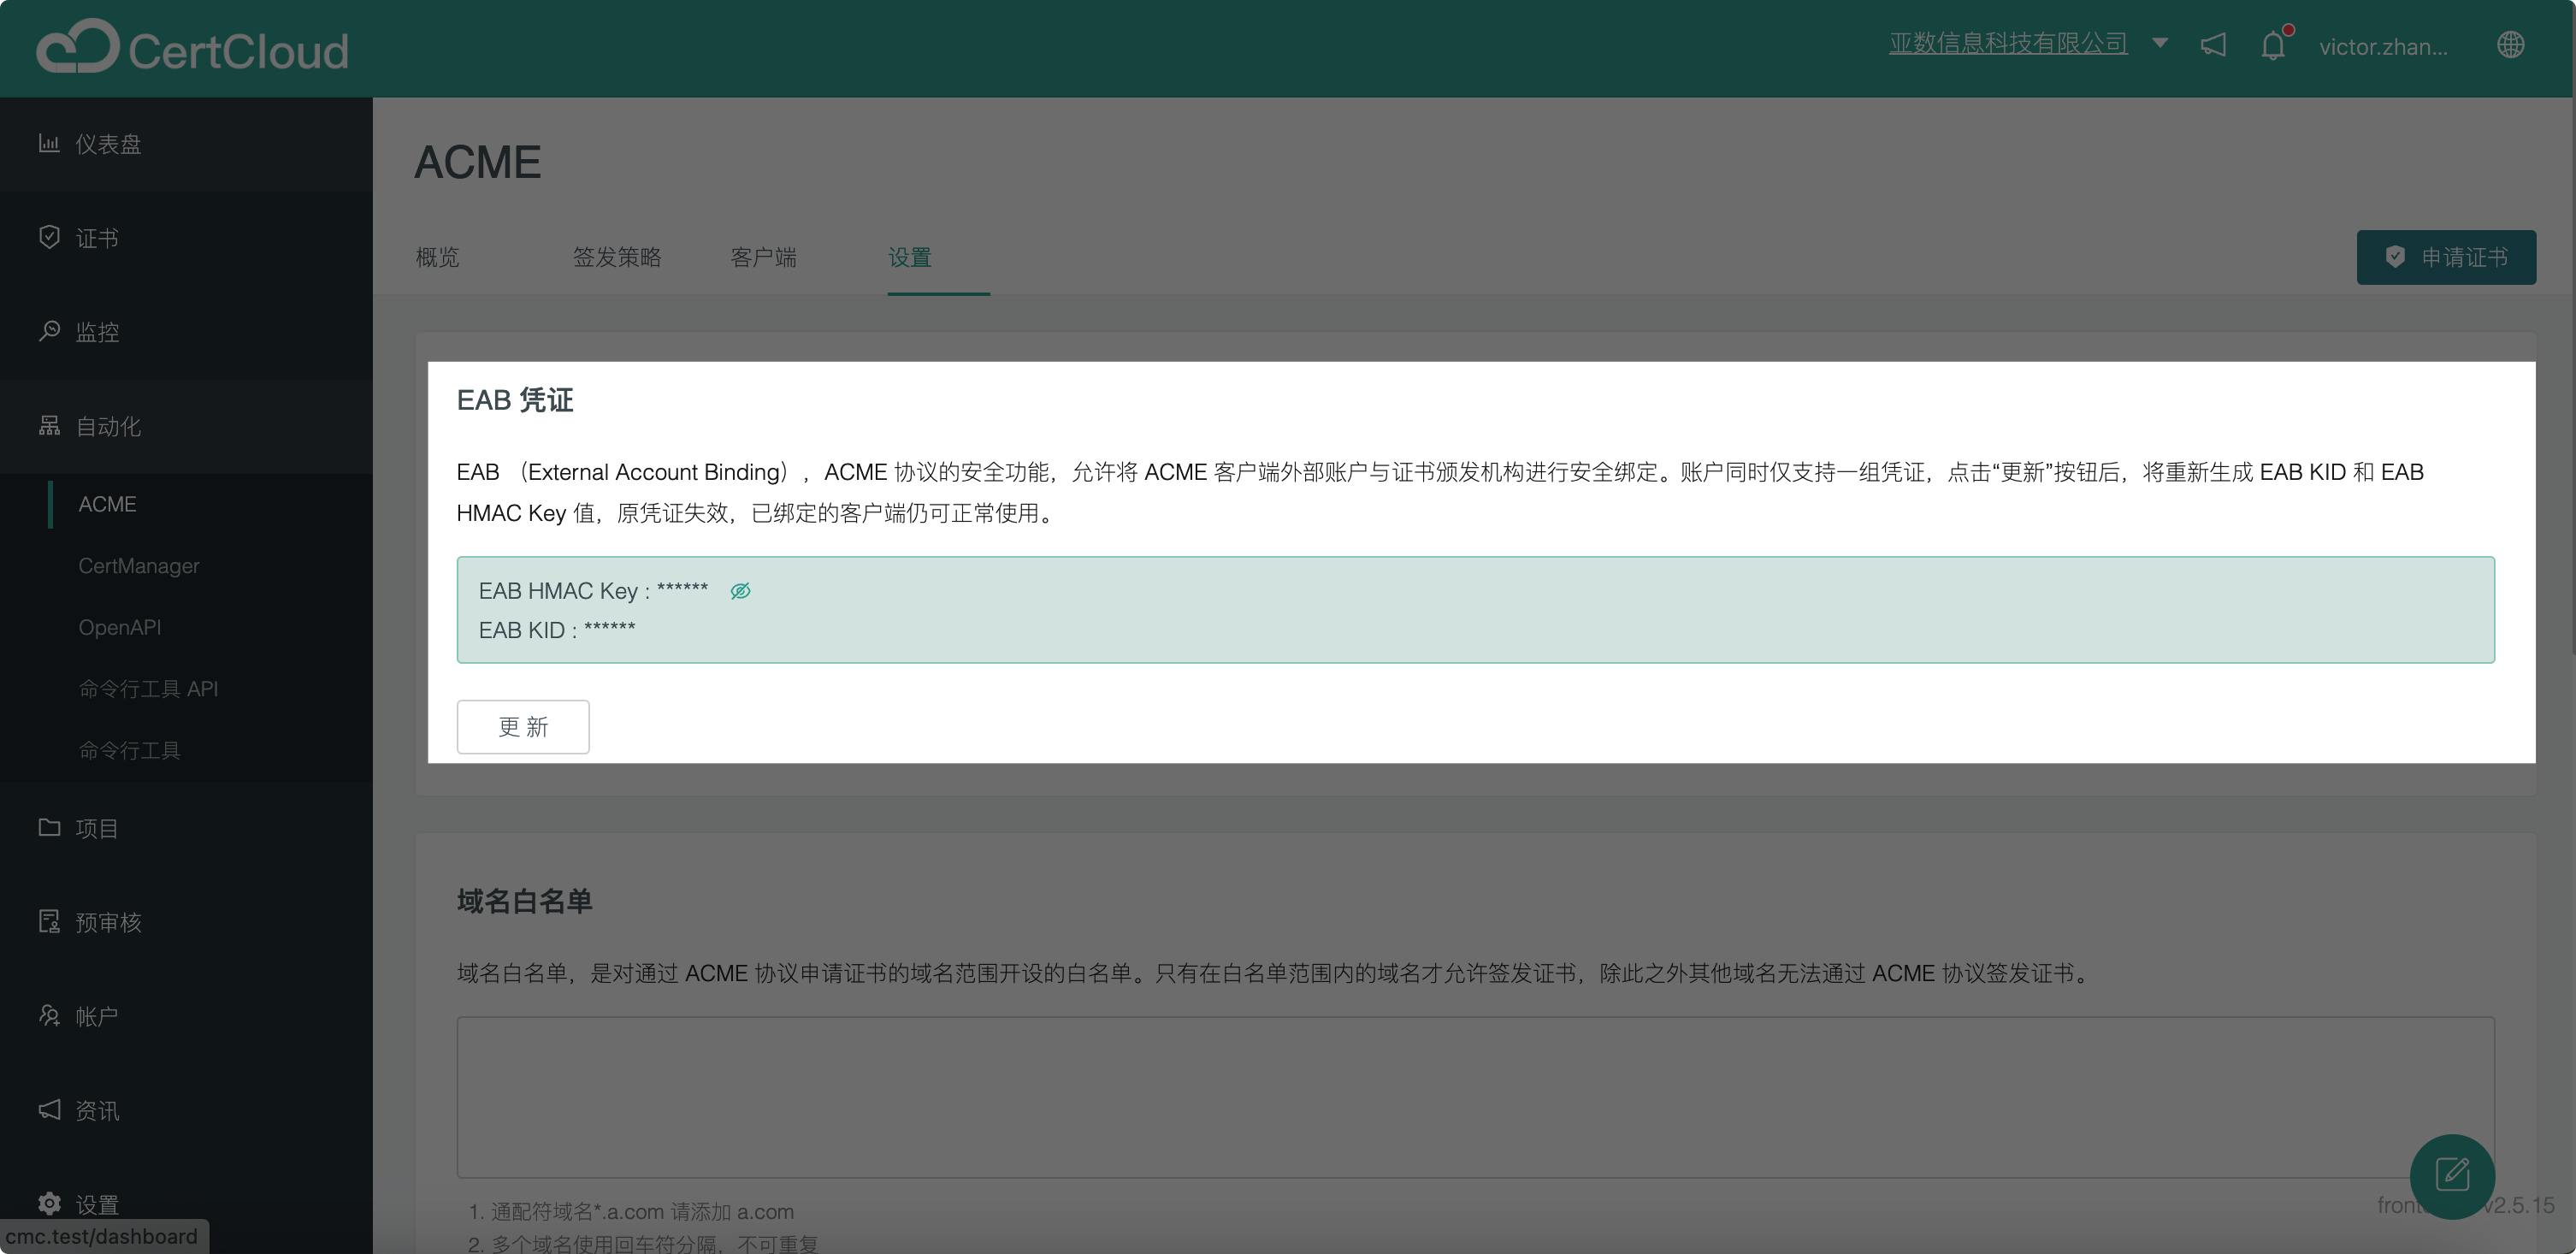Image resolution: width=2576 pixels, height=1254 pixels.
Task: Click the dashboard chart icon in sidebar
Action: (x=49, y=143)
